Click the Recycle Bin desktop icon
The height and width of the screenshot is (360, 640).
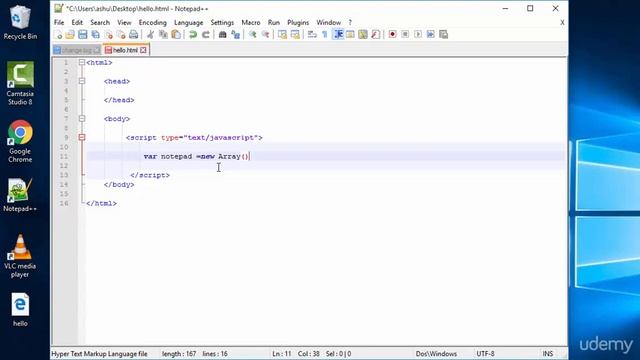pyautogui.click(x=20, y=23)
